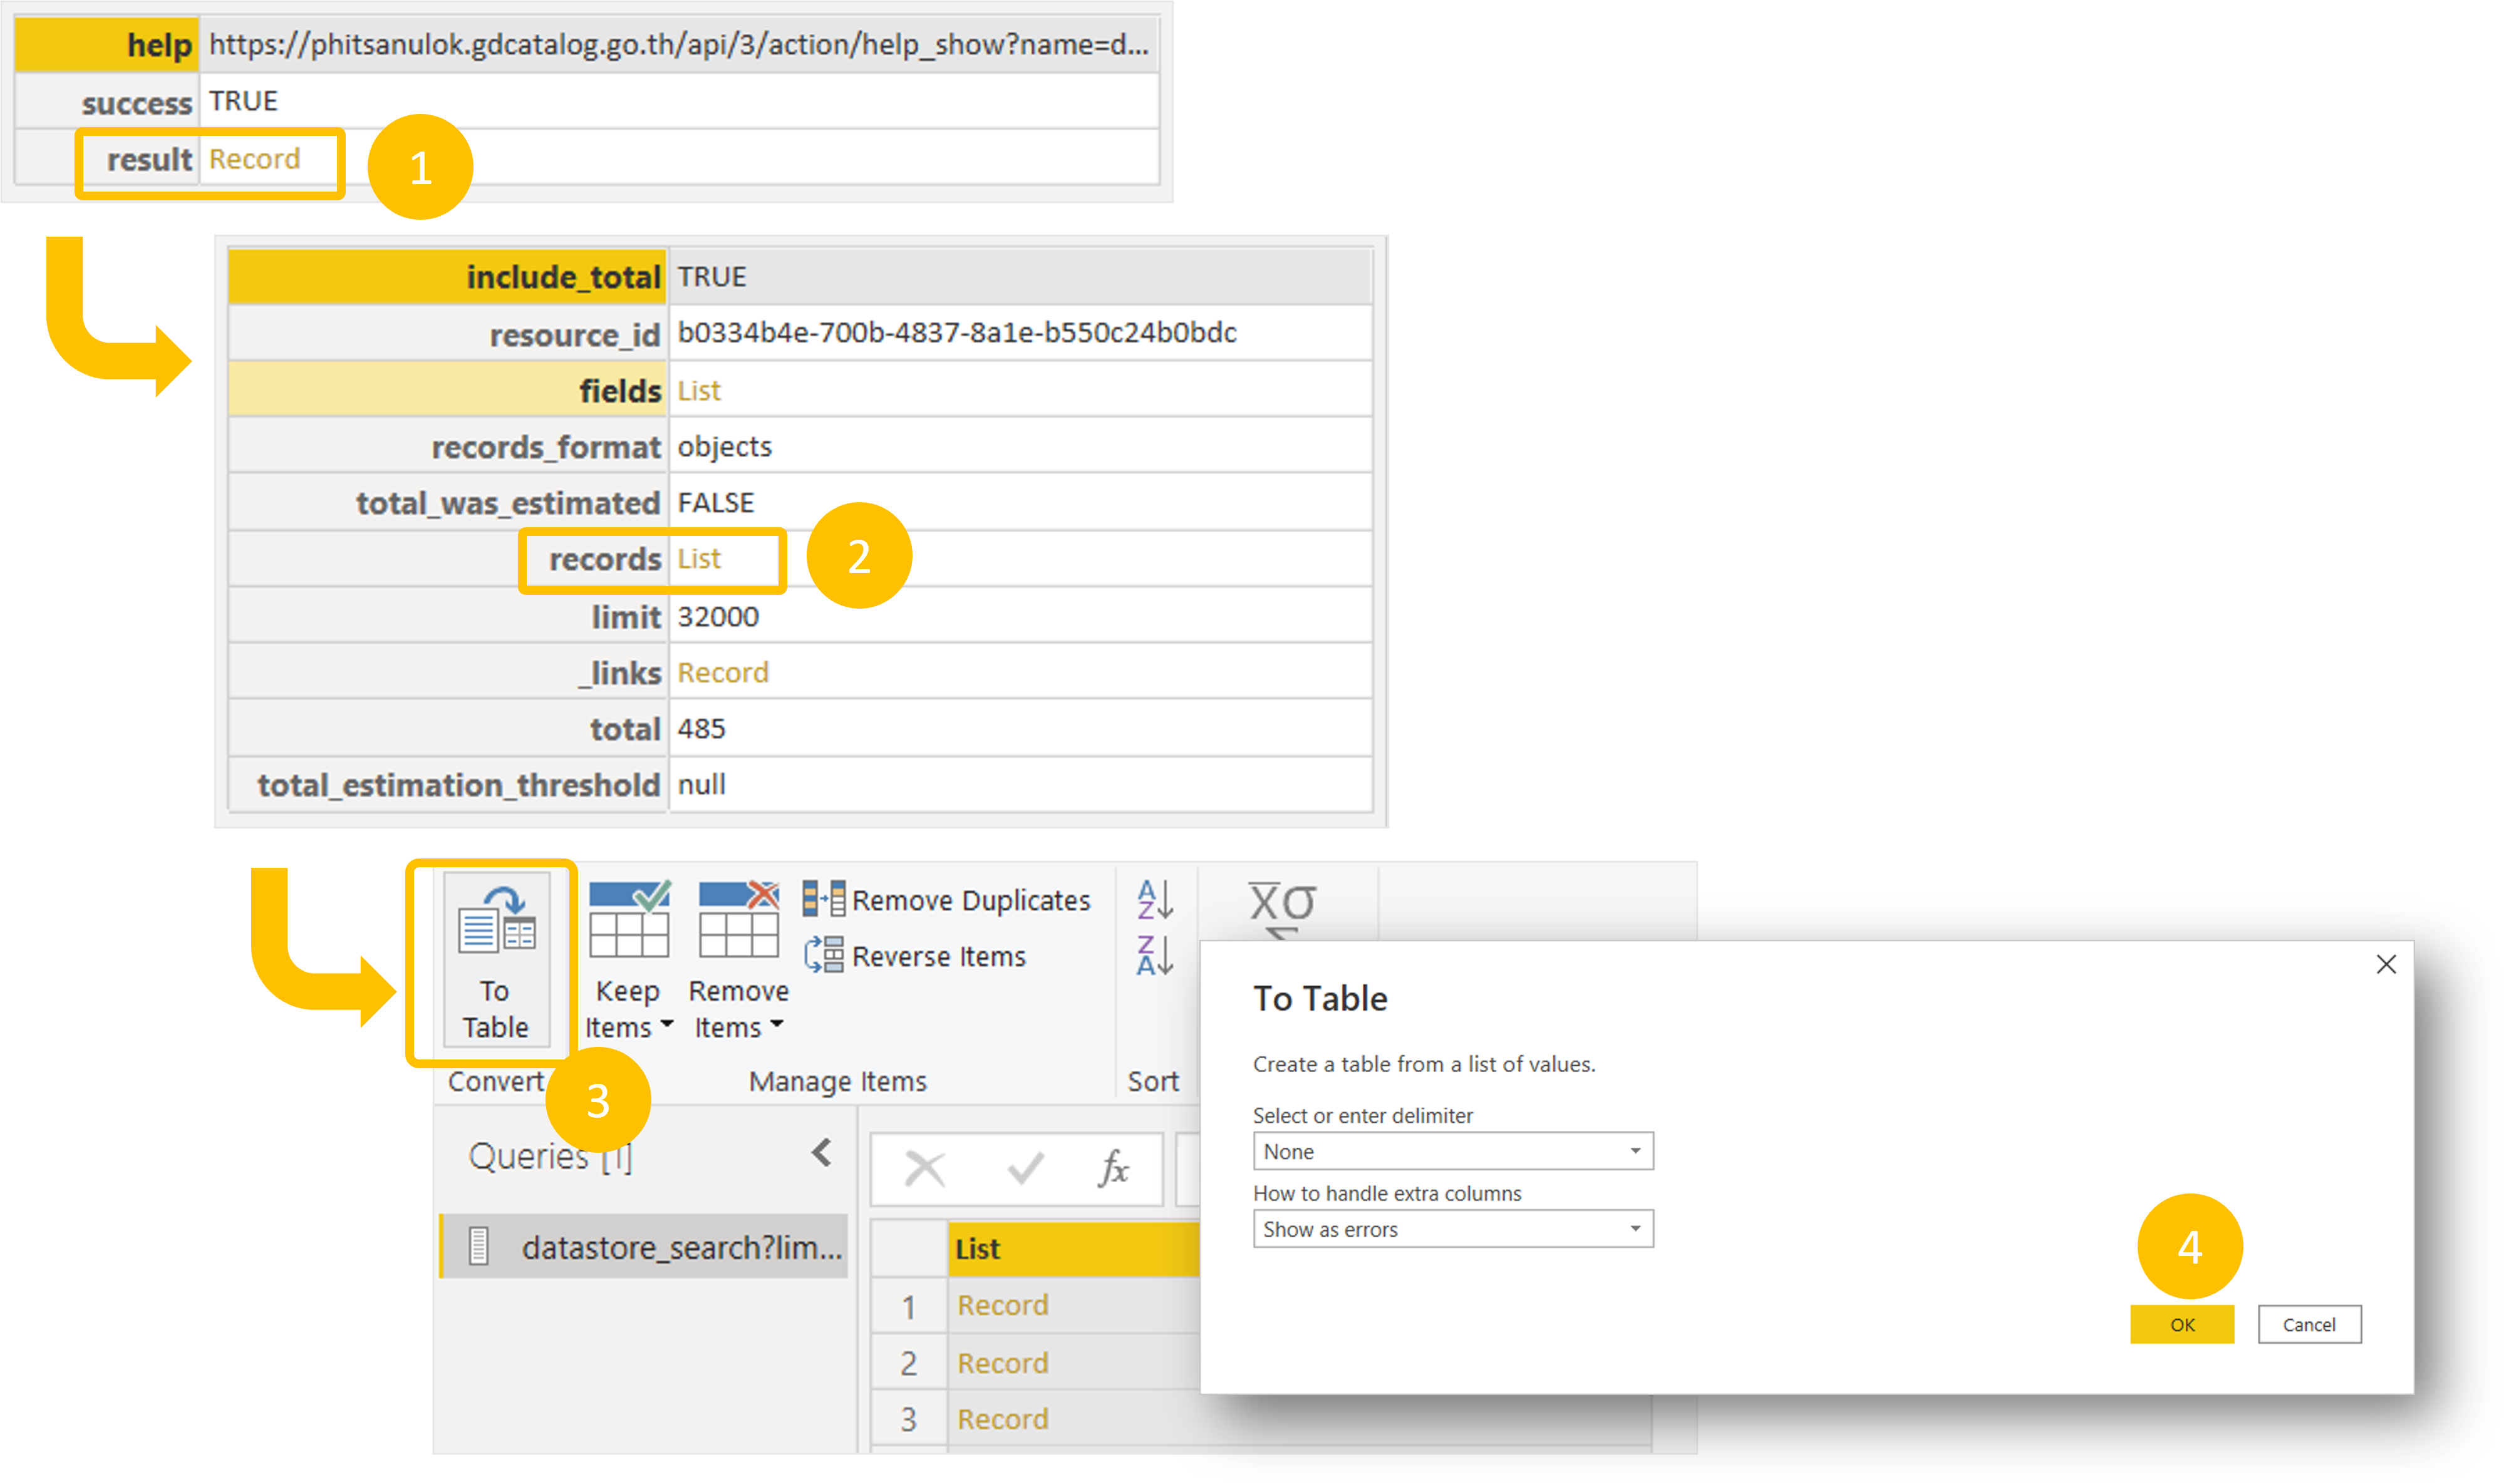Sort the list descending Z to A
This screenshot has width=2504, height=1484.
coord(1154,955)
